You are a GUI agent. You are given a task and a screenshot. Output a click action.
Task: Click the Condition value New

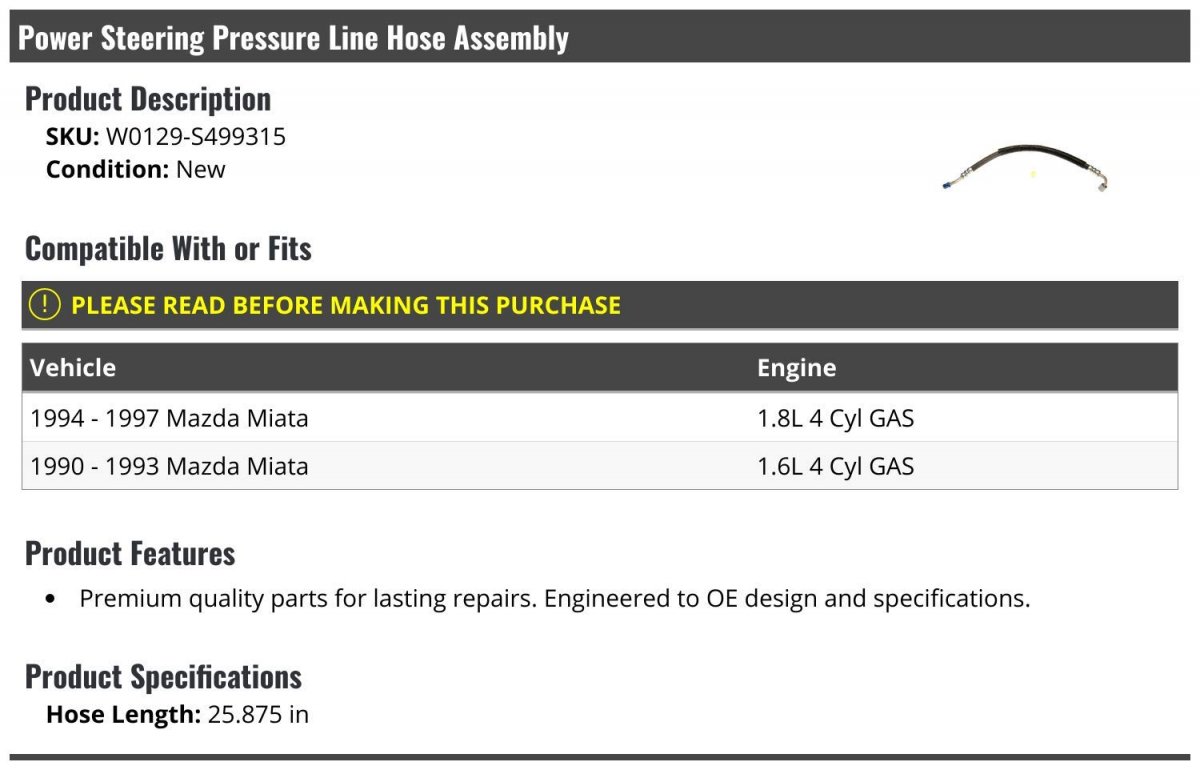pyautogui.click(x=201, y=169)
